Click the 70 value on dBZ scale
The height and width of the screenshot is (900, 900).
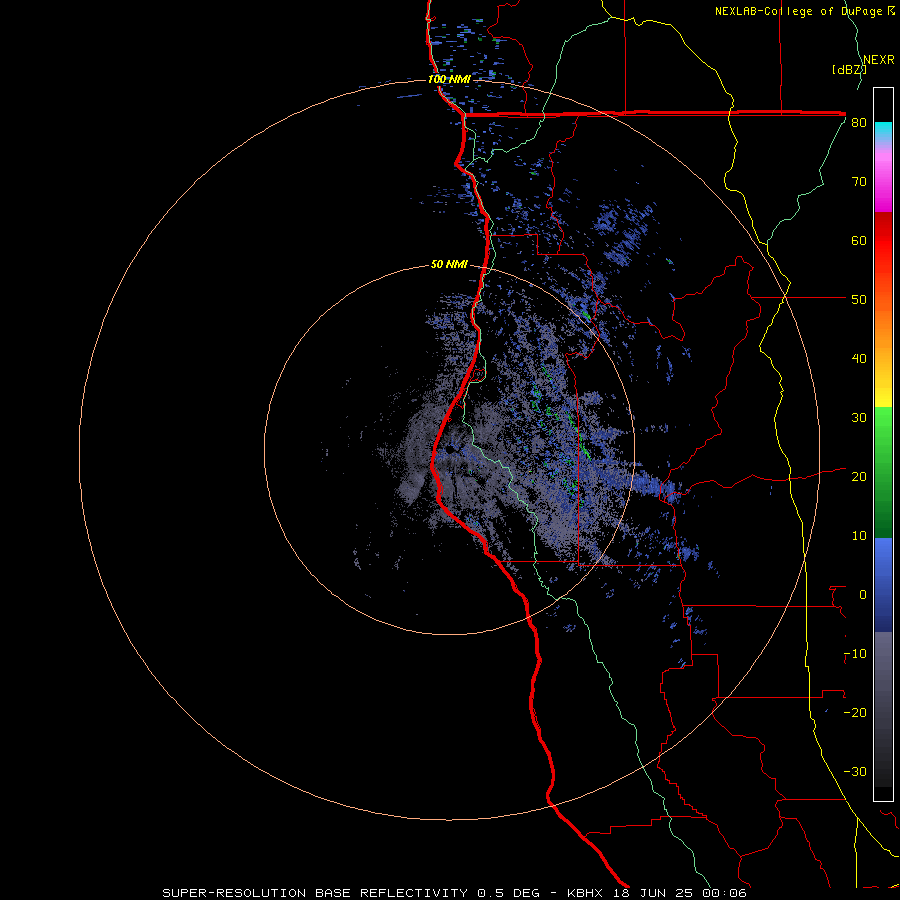[x=859, y=182]
